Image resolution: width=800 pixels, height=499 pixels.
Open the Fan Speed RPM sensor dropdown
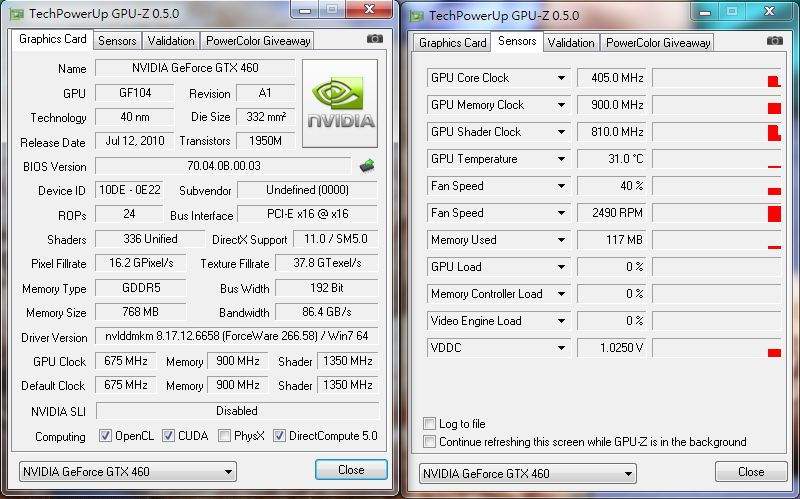(561, 213)
